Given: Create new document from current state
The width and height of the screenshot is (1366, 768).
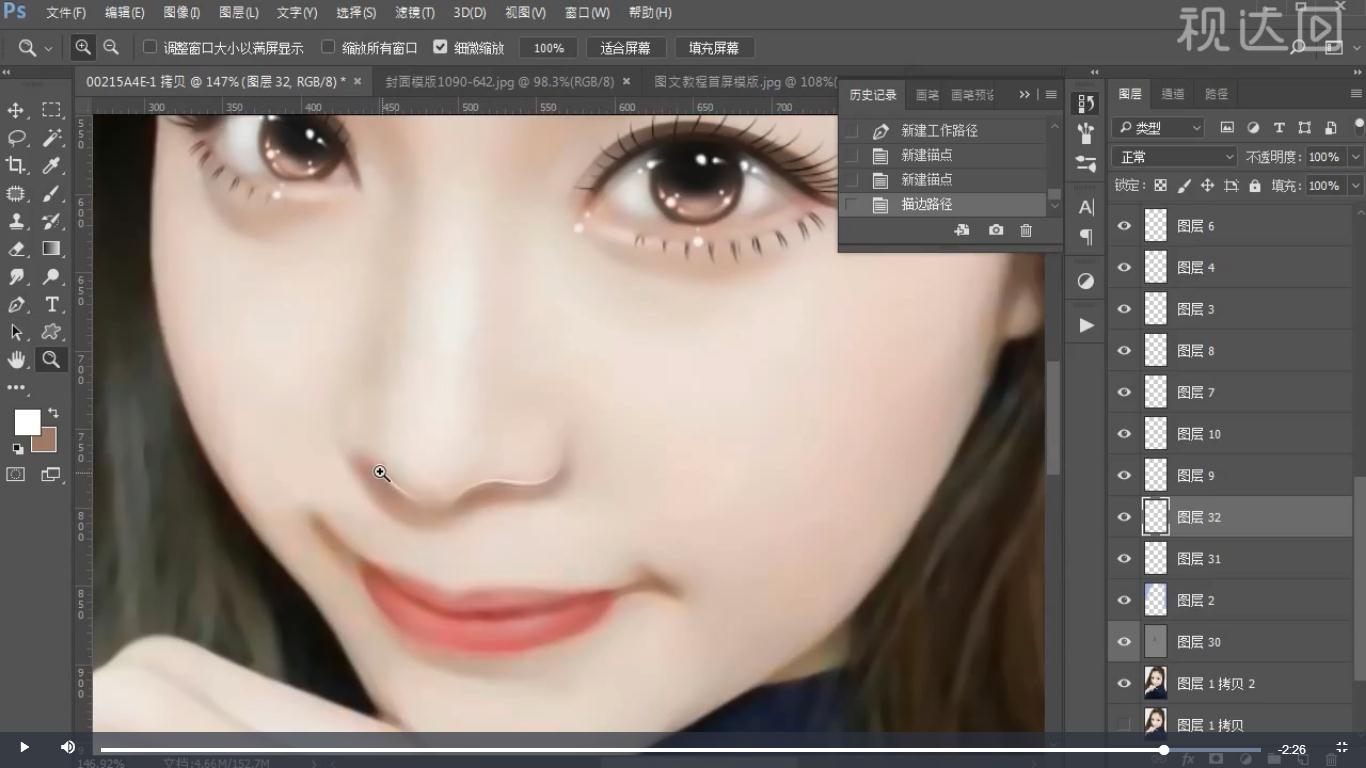Looking at the screenshot, I should [962, 230].
